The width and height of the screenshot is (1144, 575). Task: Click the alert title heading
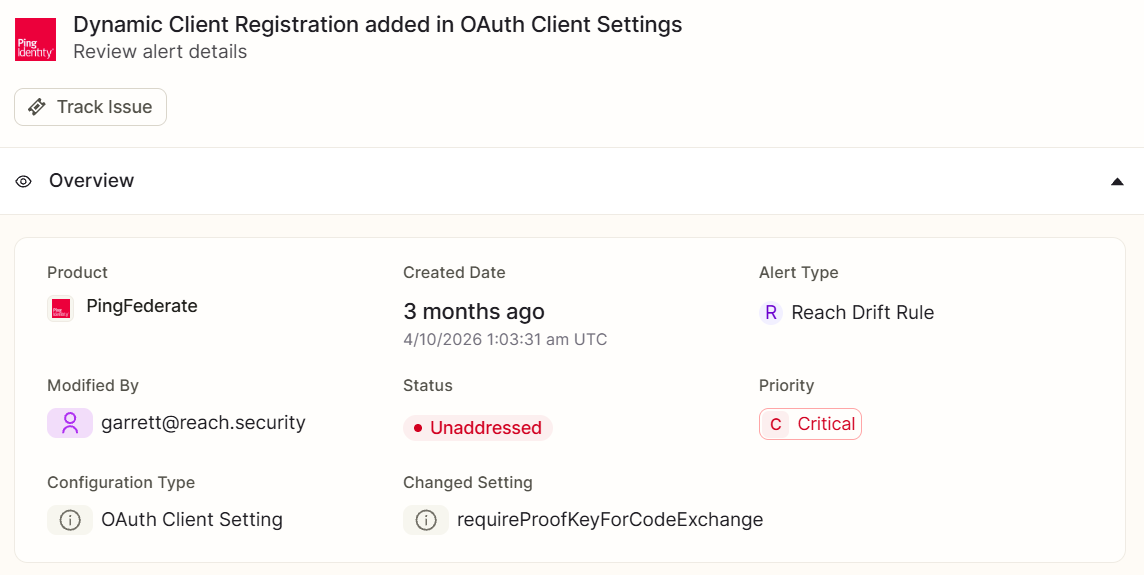[x=378, y=25]
